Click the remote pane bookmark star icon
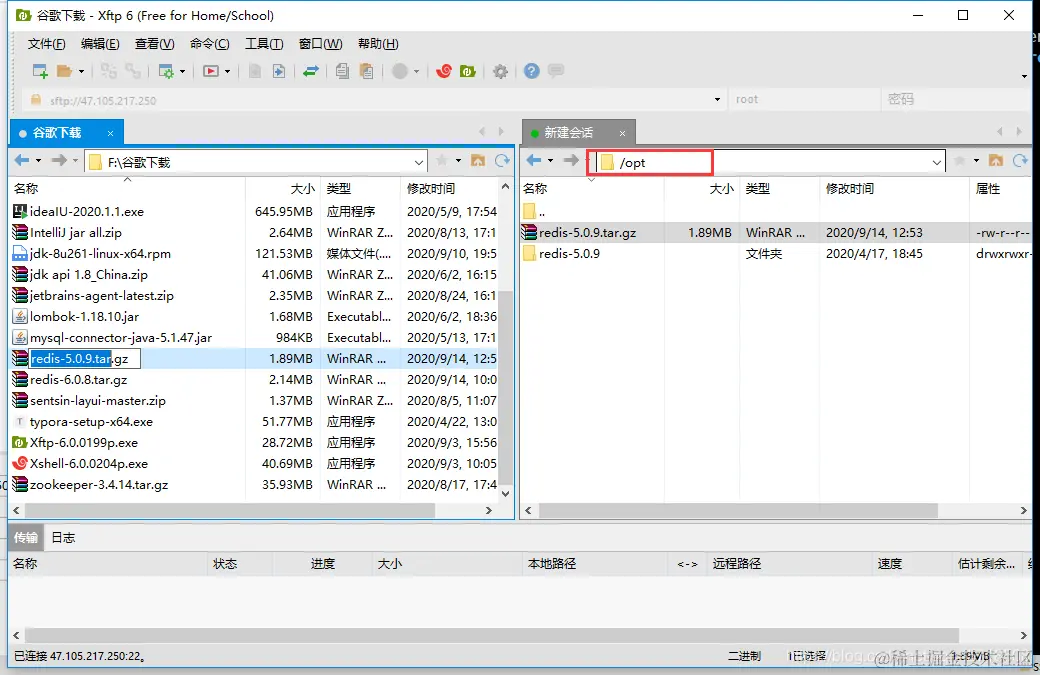The width and height of the screenshot is (1040, 675). (x=959, y=160)
